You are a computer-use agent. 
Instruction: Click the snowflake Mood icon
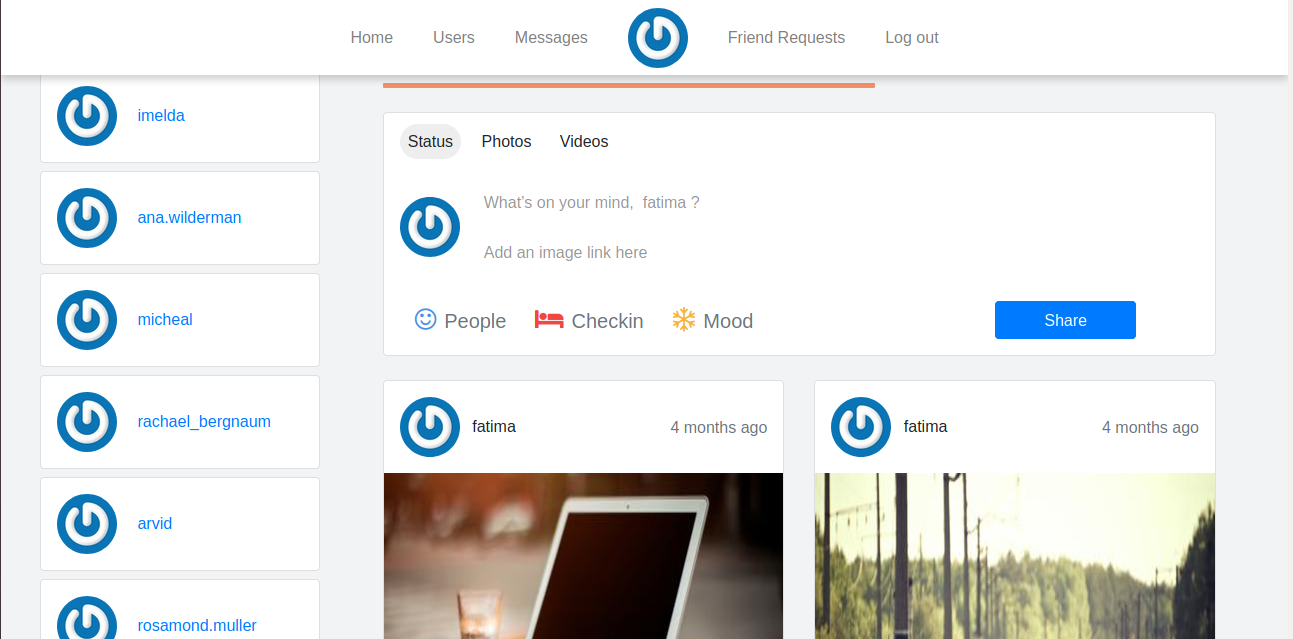[x=684, y=319]
